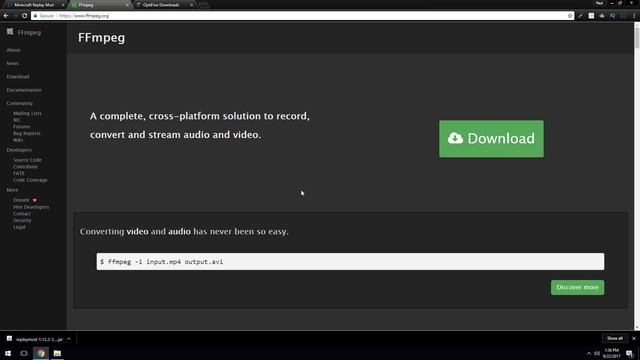
Task: Click Show all downloads
Action: [615, 338]
